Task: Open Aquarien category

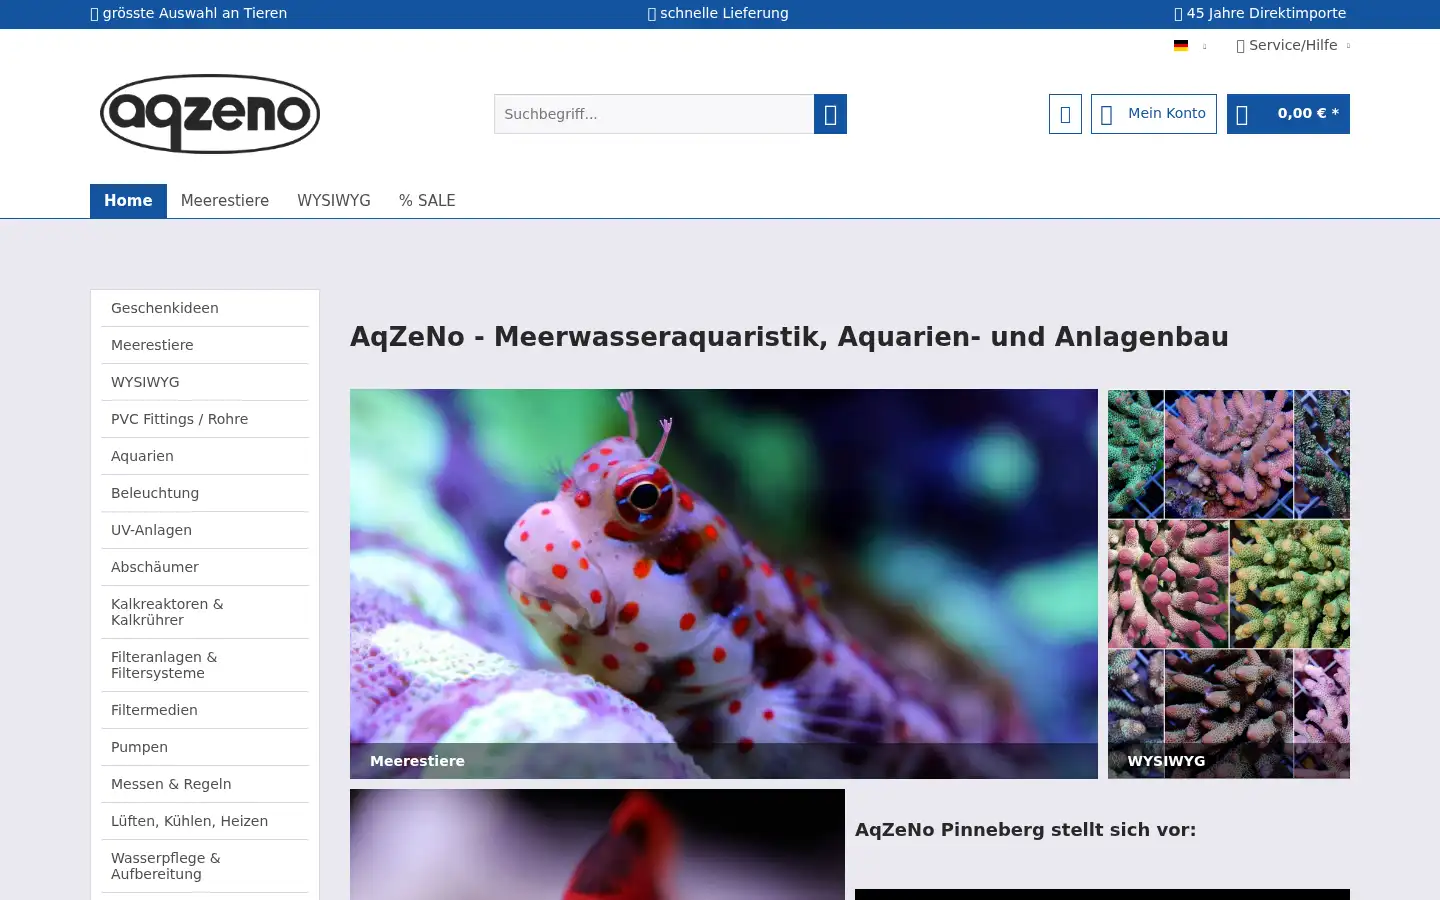Action: [x=205, y=456]
